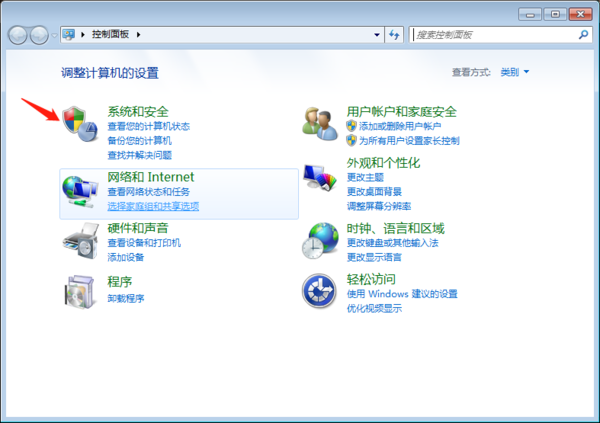The height and width of the screenshot is (423, 600).
Task: Click the 控制面板 breadcrumb item
Action: [x=110, y=34]
